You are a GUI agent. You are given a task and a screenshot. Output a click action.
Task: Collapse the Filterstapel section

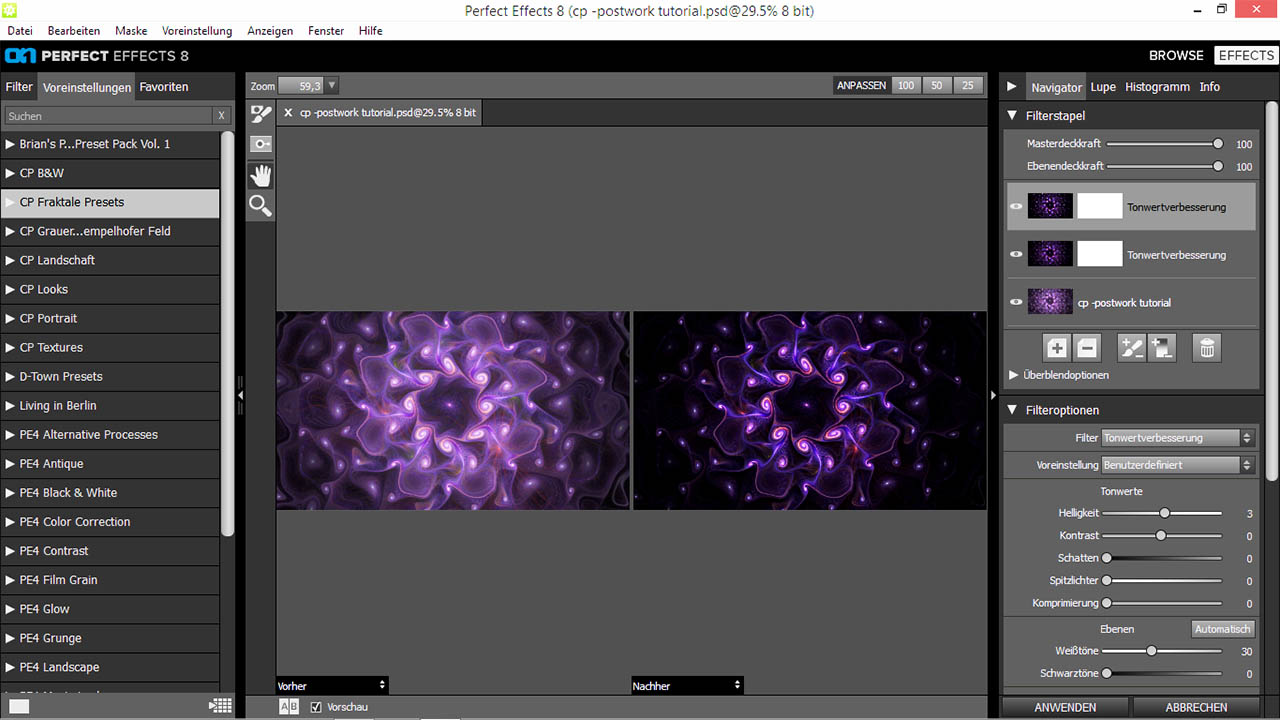click(x=1012, y=116)
